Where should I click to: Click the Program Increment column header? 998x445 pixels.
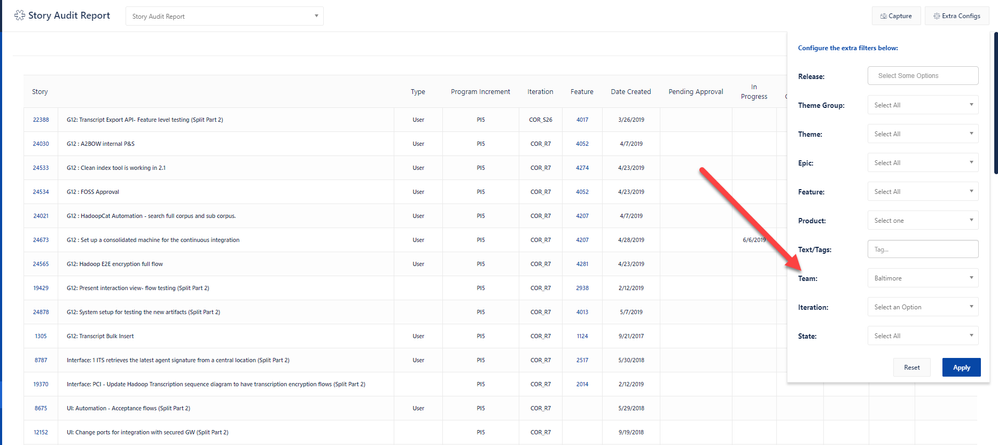481,92
